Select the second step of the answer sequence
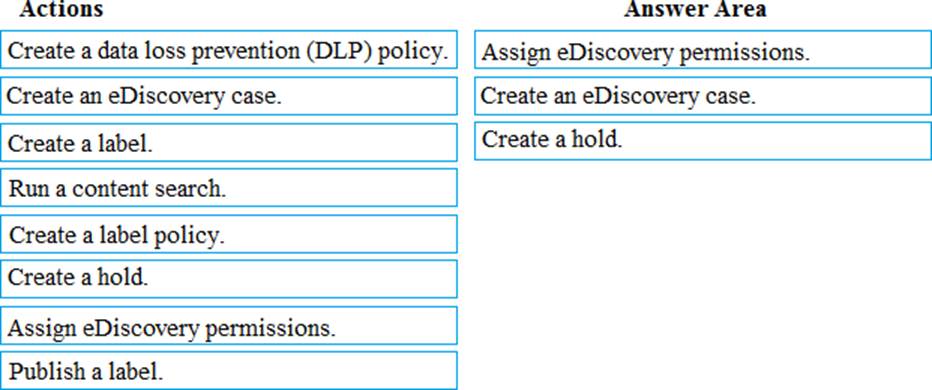Image resolution: width=932 pixels, height=390 pixels. pos(703,96)
